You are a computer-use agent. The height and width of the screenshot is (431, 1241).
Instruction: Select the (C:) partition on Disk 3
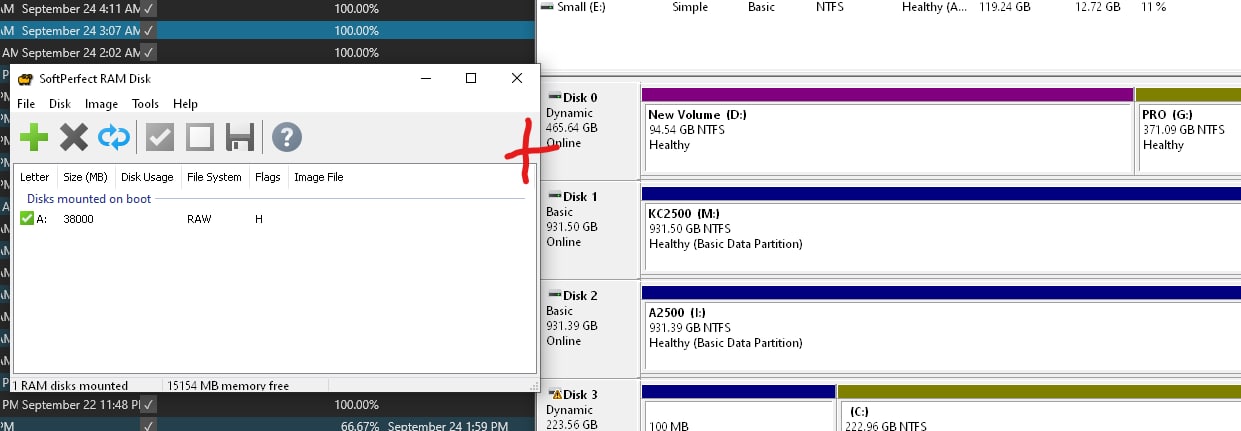click(x=1039, y=408)
